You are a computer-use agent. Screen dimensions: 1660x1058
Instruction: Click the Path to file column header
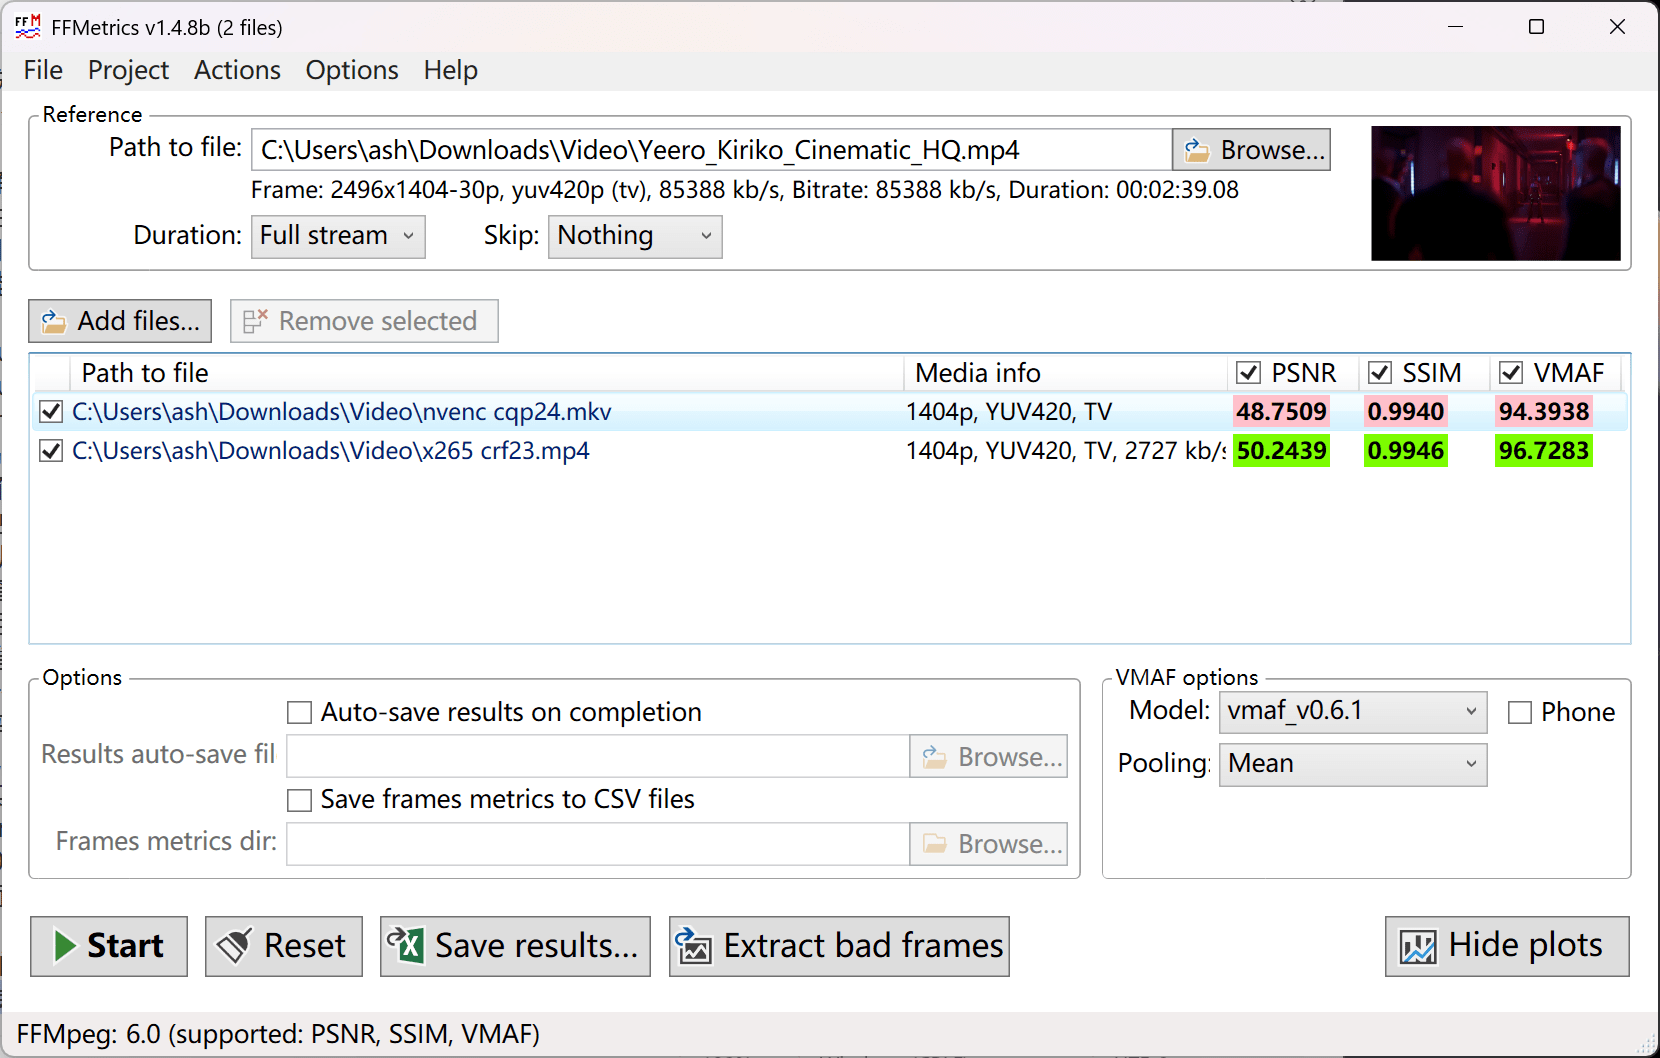(486, 373)
